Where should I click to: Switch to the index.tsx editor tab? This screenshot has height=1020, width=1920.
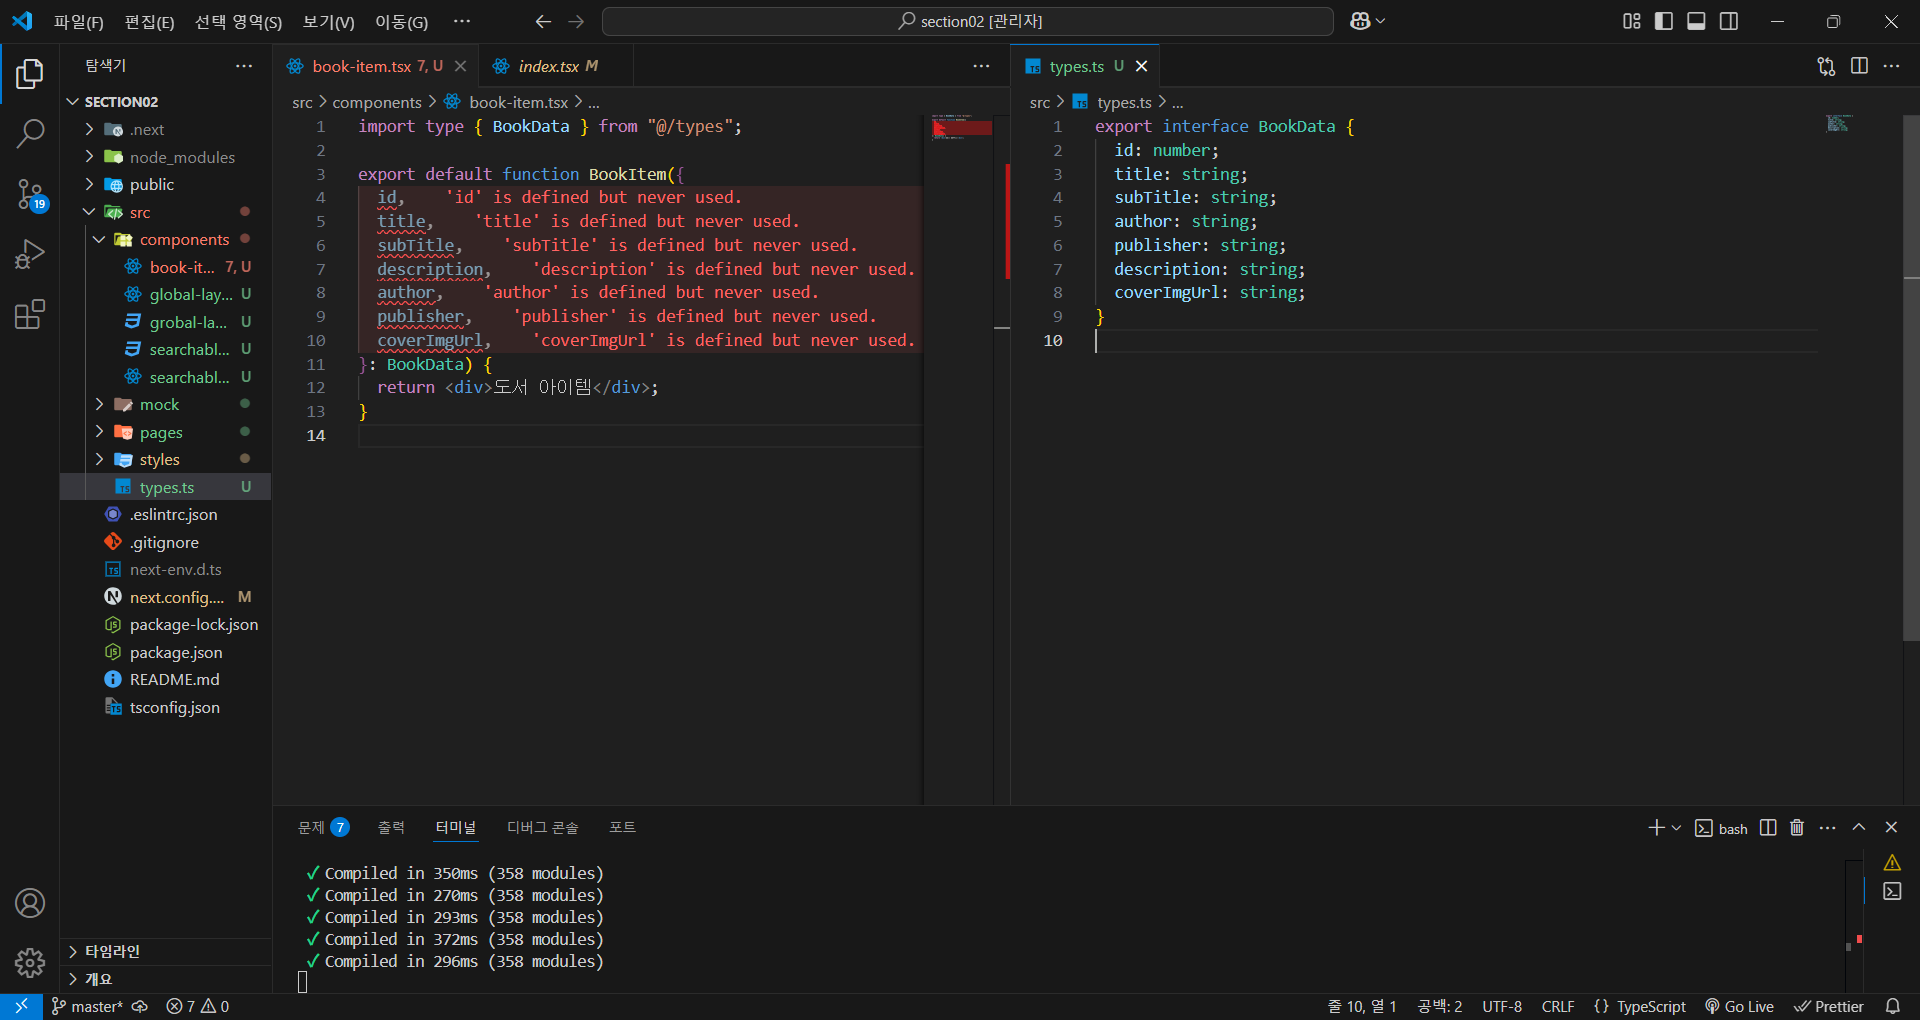tap(548, 66)
